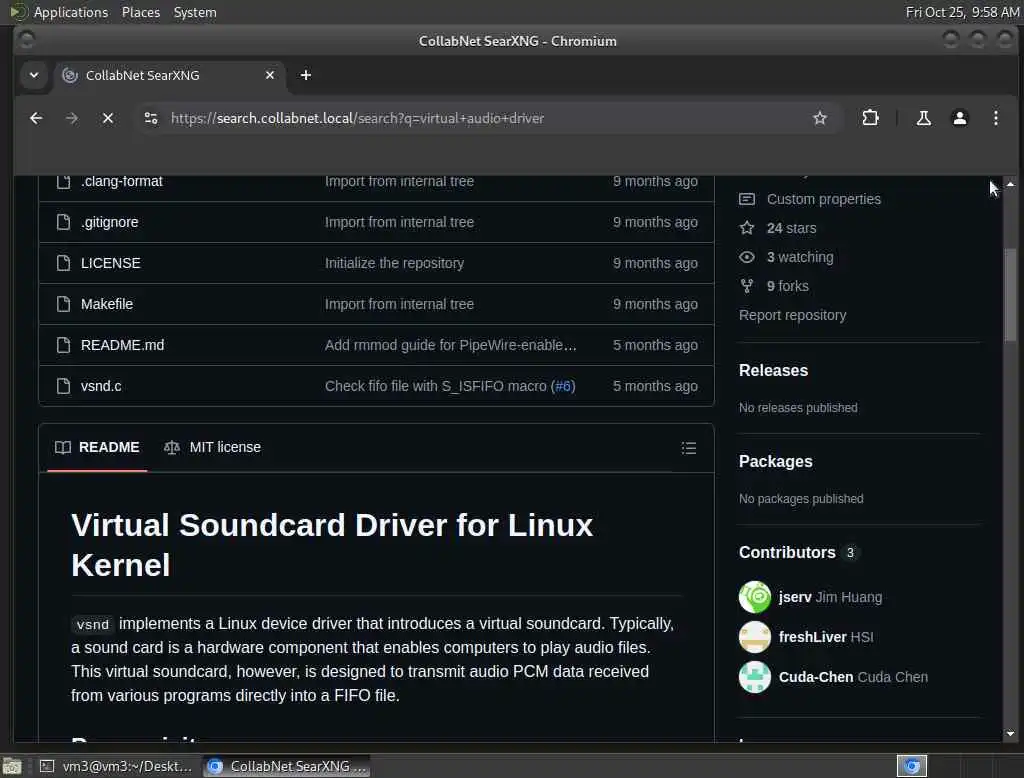
Task: Open Chrome Labs flask icon
Action: 923,118
